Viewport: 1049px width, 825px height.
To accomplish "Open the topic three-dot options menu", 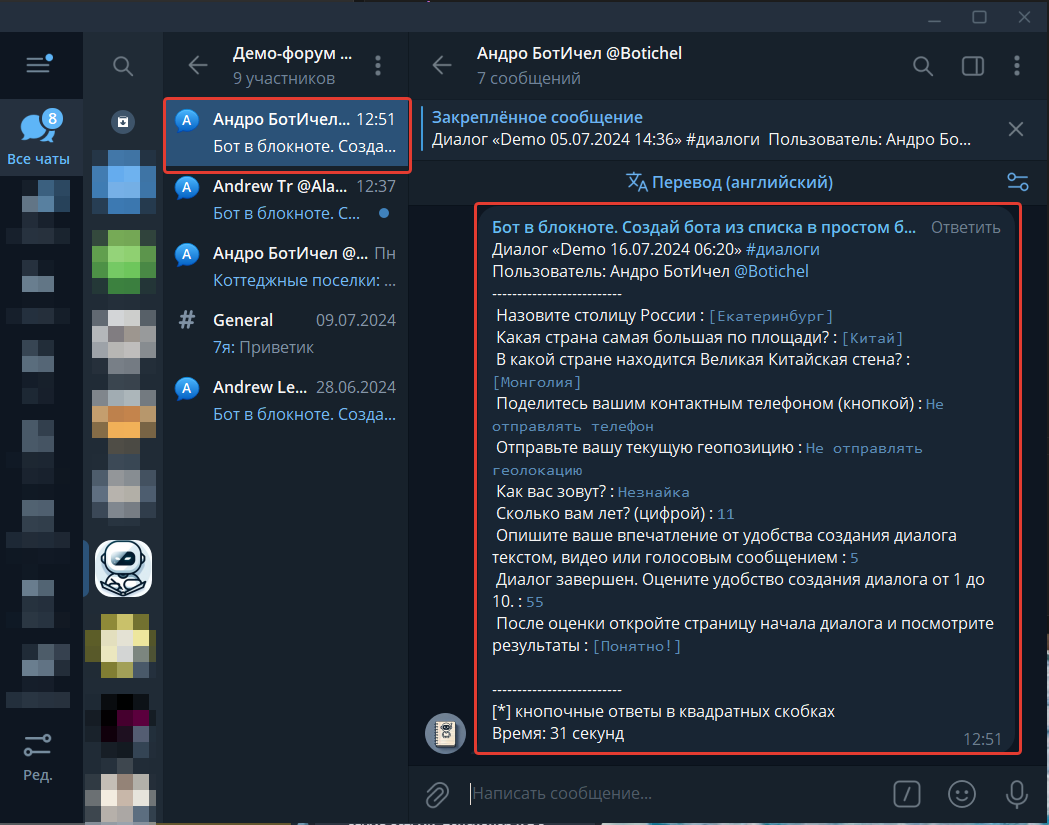I will (x=1017, y=66).
